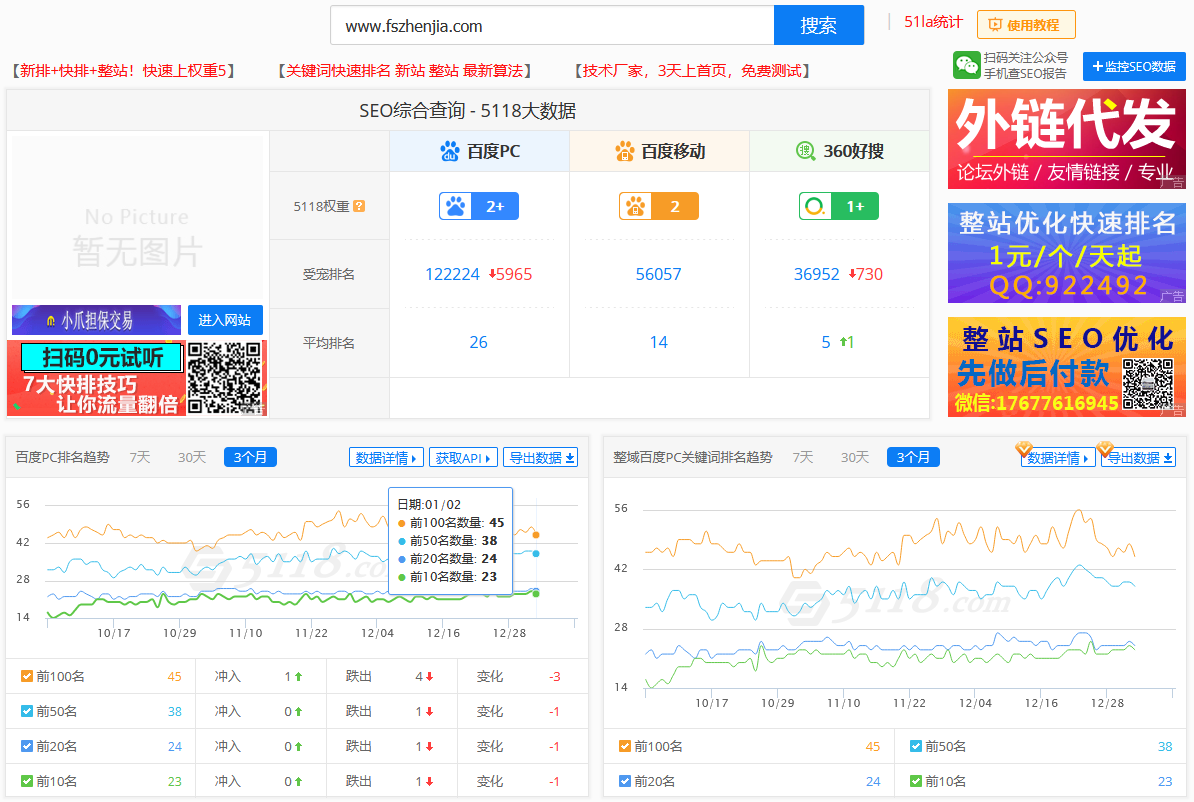The height and width of the screenshot is (802, 1194).
Task: Click the green 360好搜 search icon
Action: 805,151
